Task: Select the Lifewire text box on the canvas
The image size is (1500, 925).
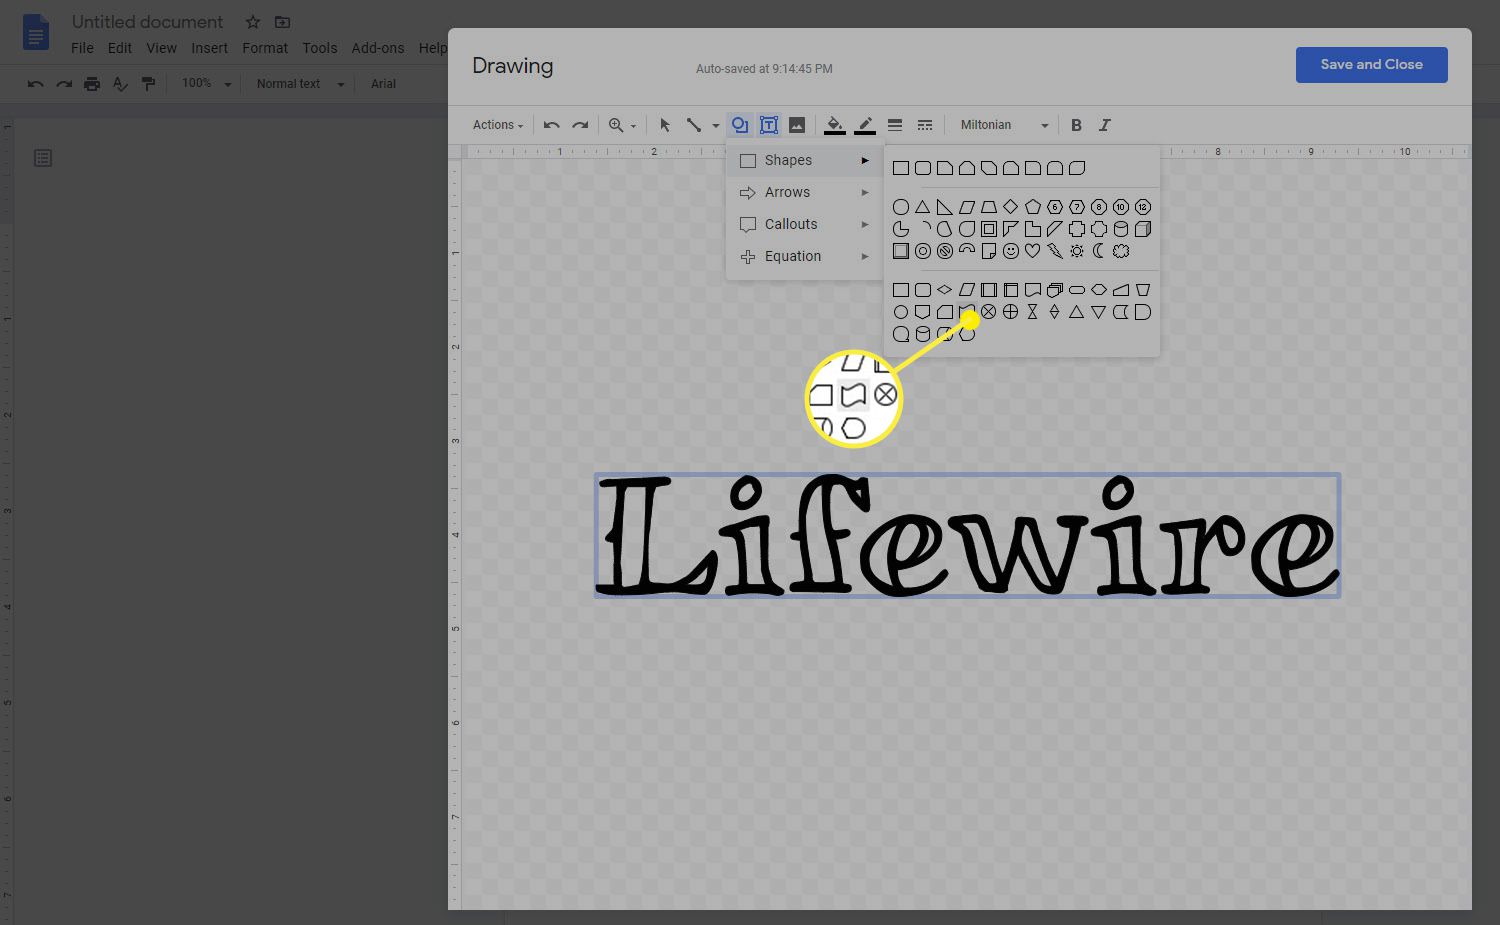Action: coord(967,536)
